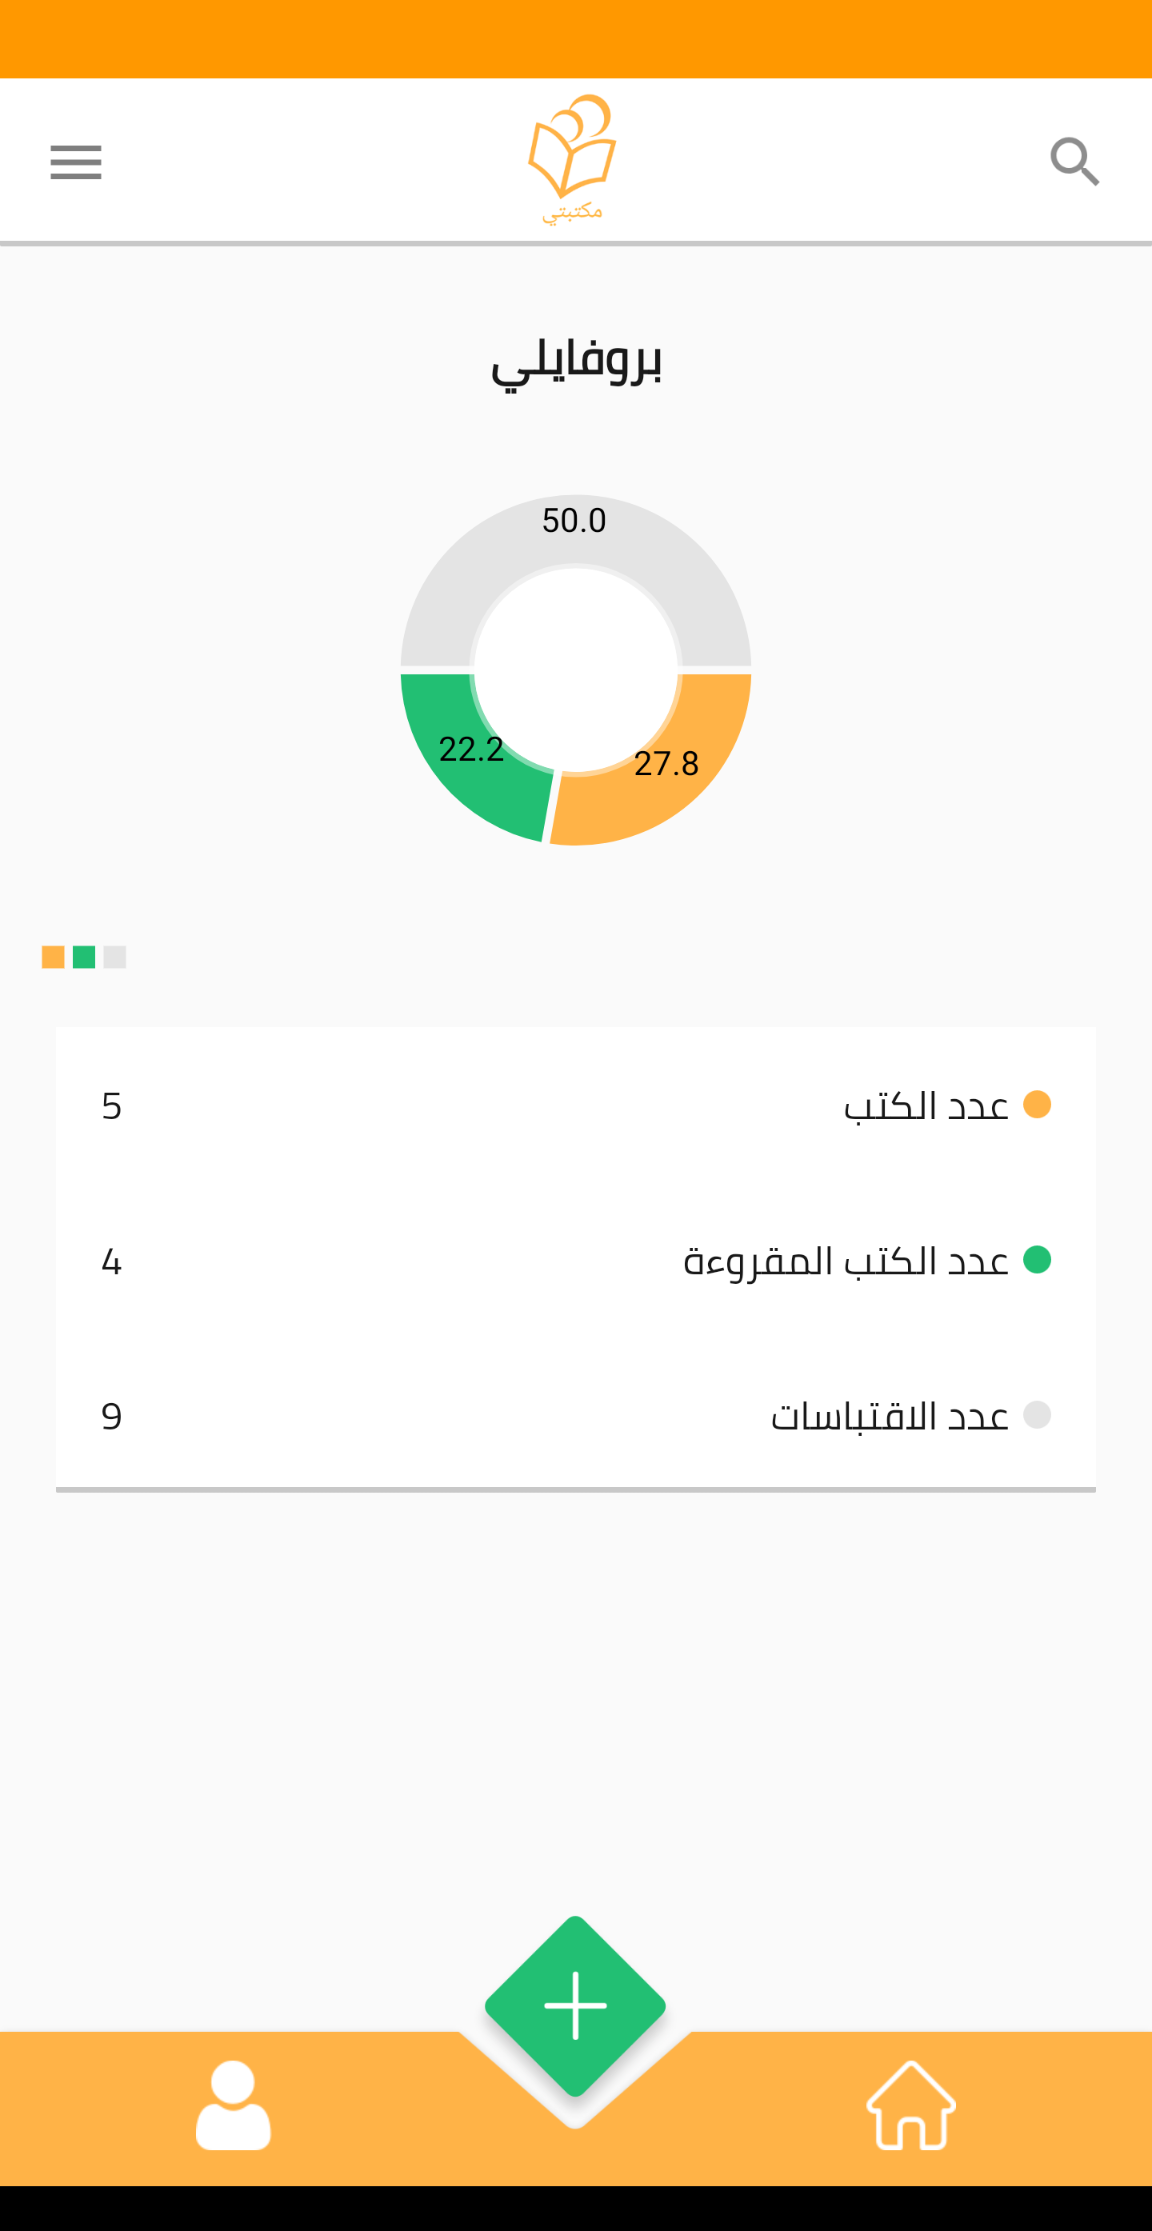Open the profile person tab
Viewport: 1152px width, 2231px height.
point(233,2105)
